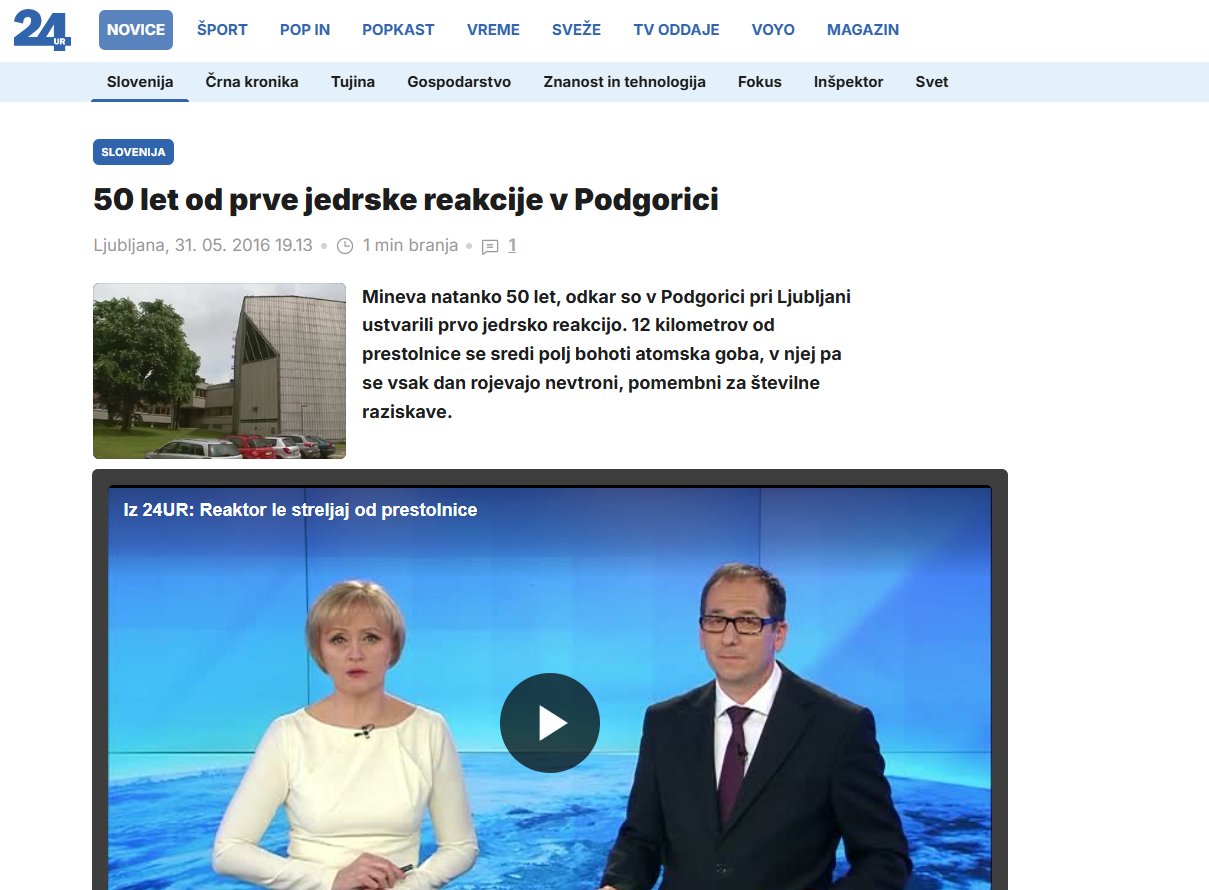
Task: Click the comment count number 1
Action: pos(512,245)
